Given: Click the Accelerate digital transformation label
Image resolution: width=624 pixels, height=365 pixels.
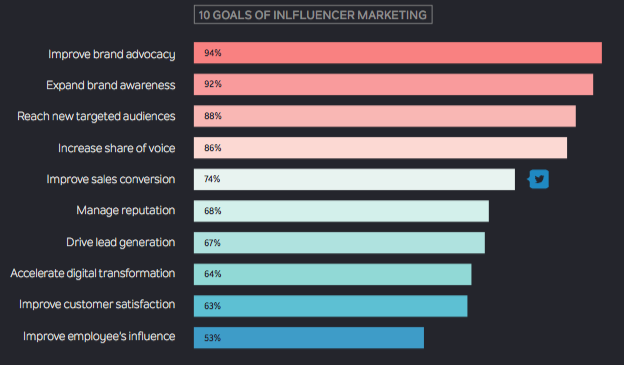Looking at the screenshot, I should click(93, 273).
